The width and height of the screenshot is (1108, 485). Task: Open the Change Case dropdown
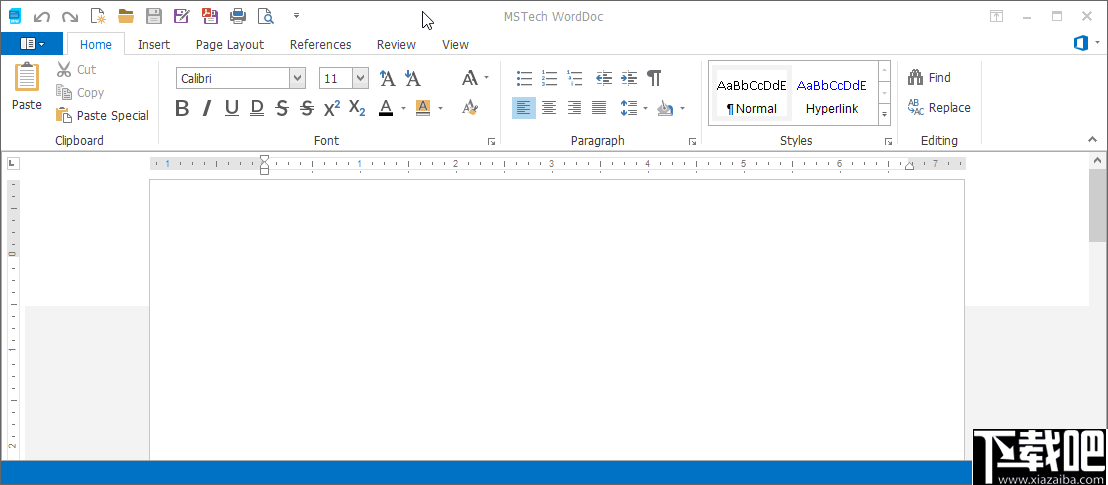click(x=475, y=78)
